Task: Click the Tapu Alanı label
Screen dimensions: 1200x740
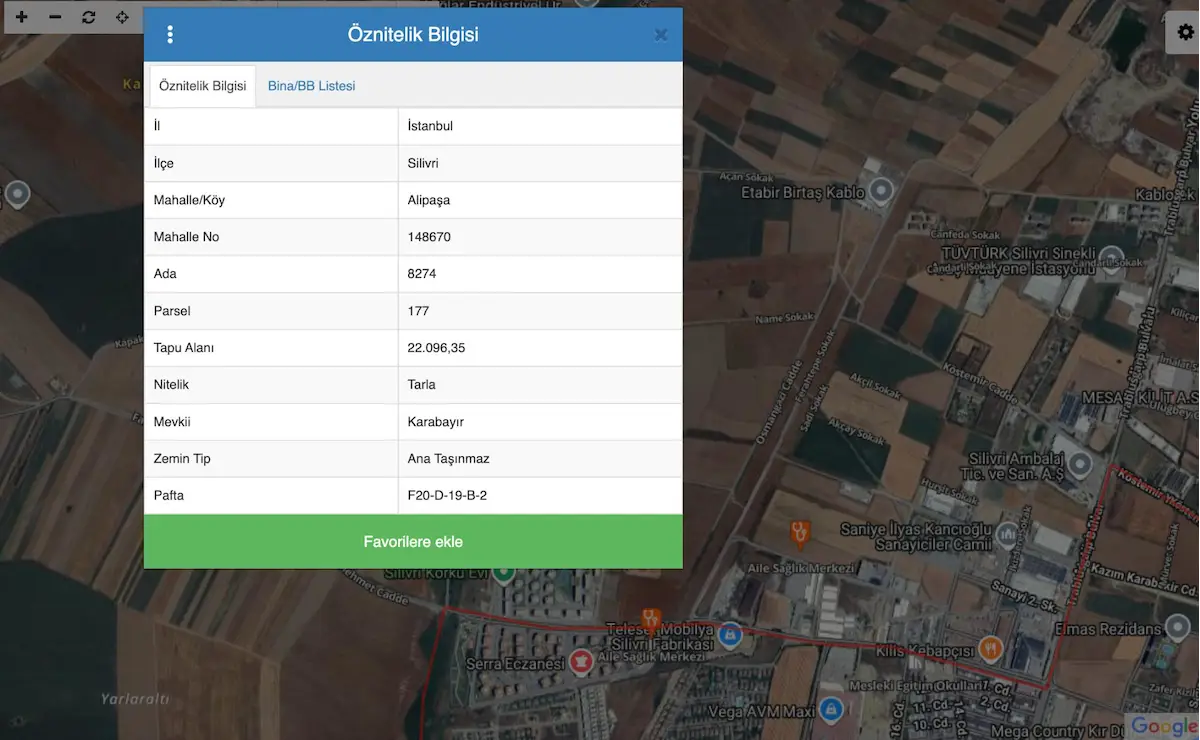Action: (184, 348)
